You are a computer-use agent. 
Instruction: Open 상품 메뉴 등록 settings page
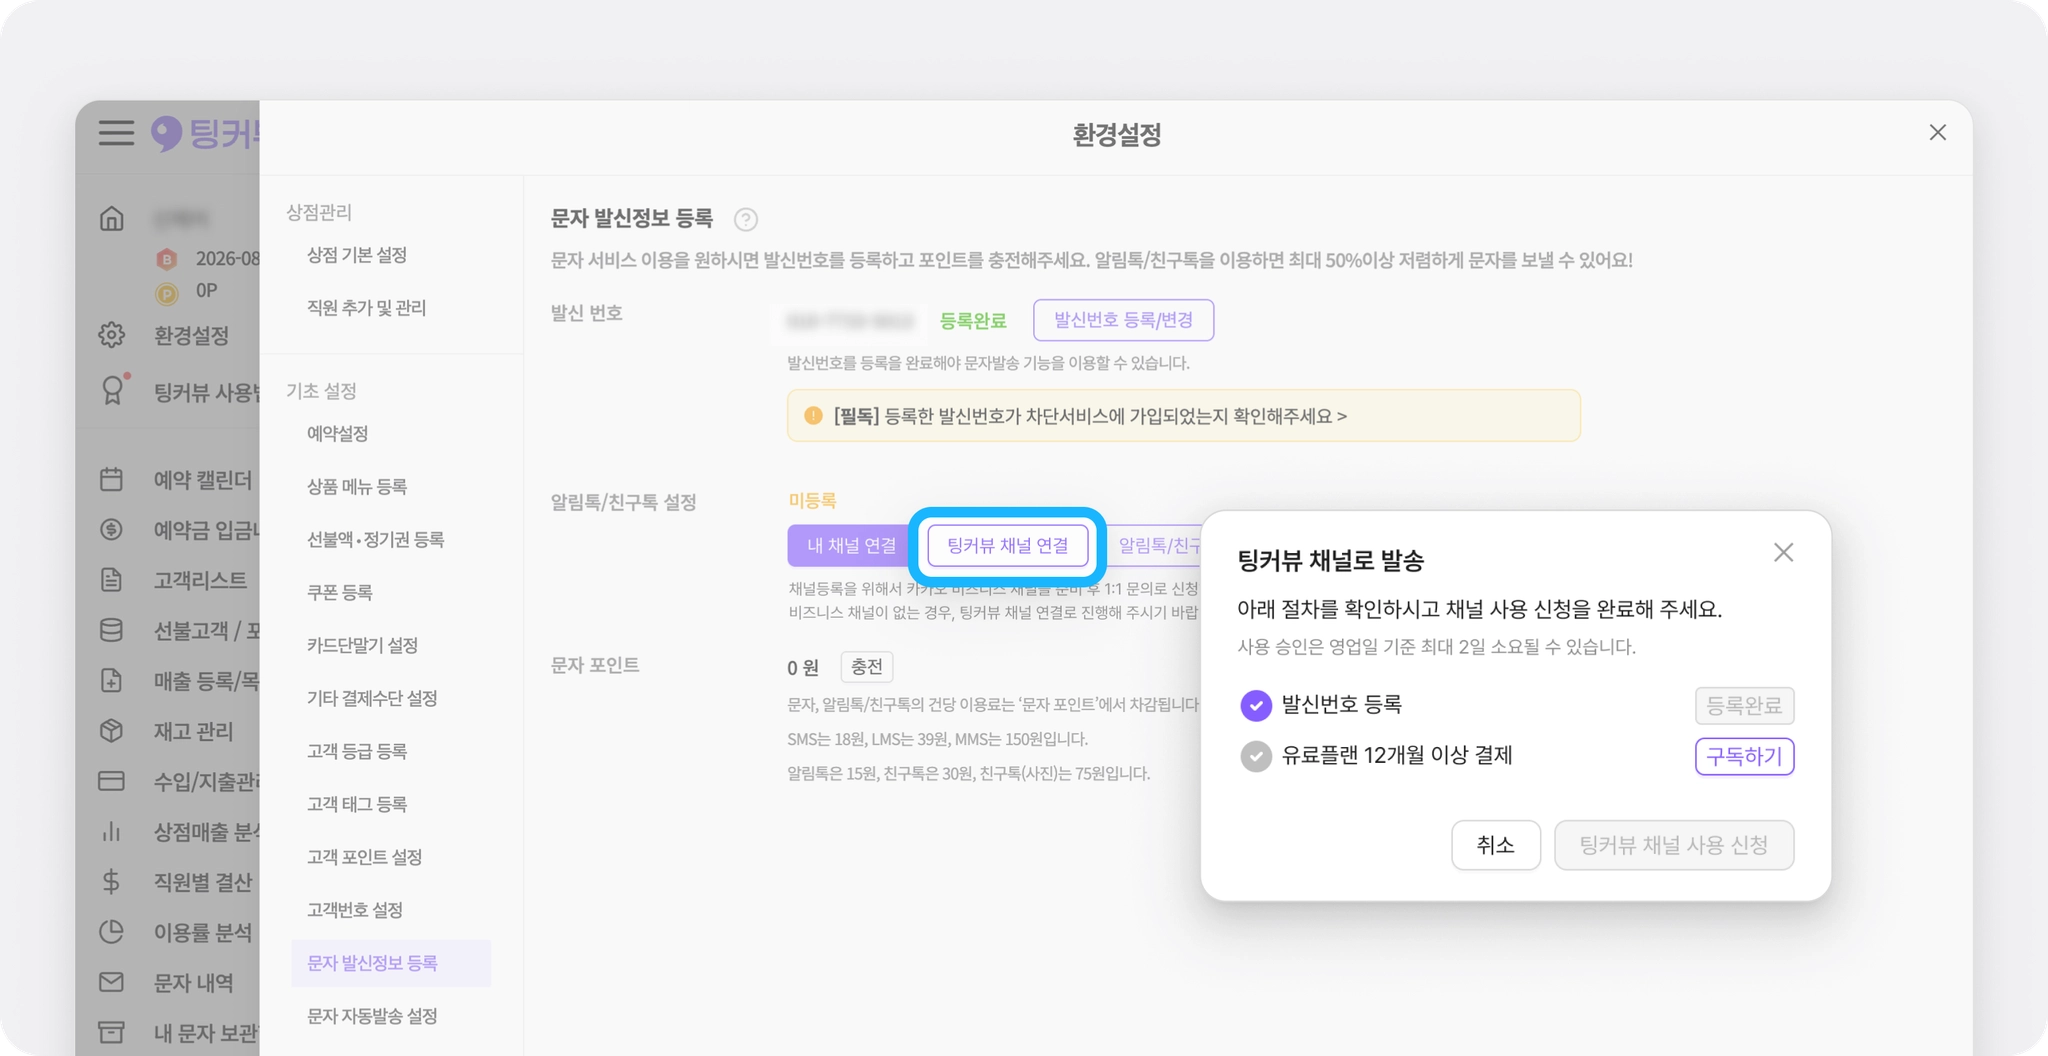click(357, 487)
